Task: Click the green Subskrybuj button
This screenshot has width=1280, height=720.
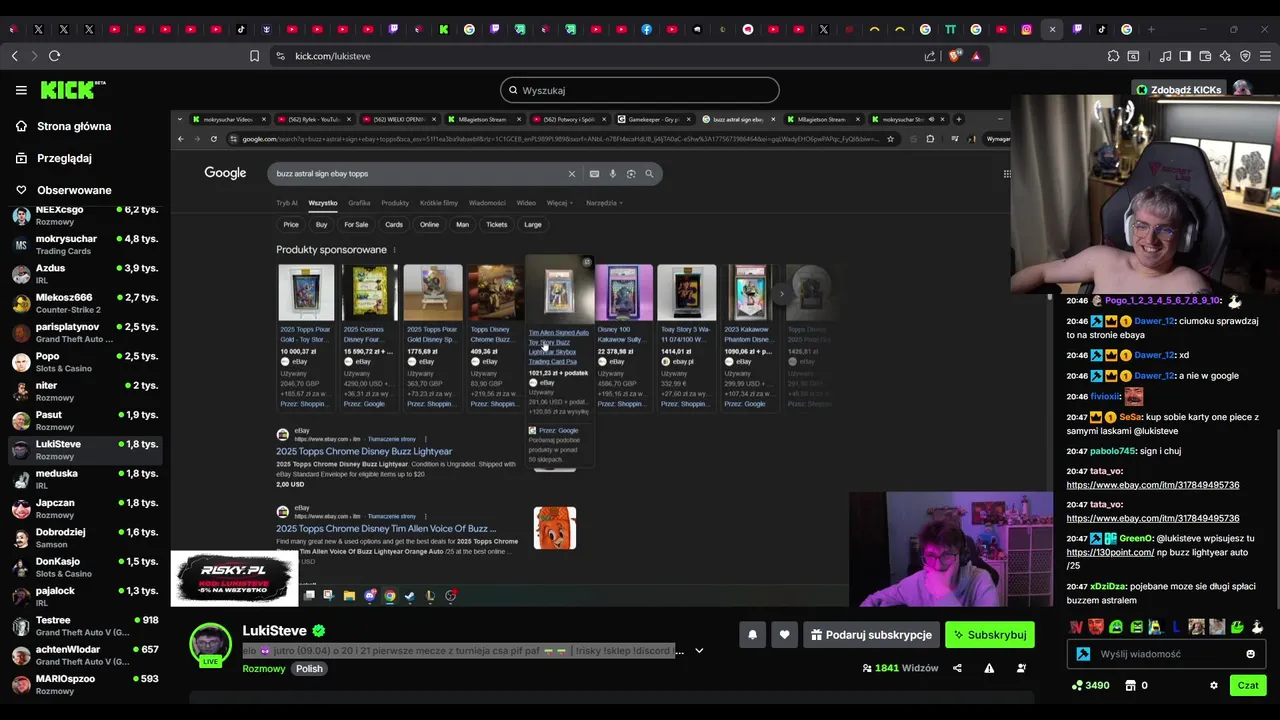Action: click(989, 635)
